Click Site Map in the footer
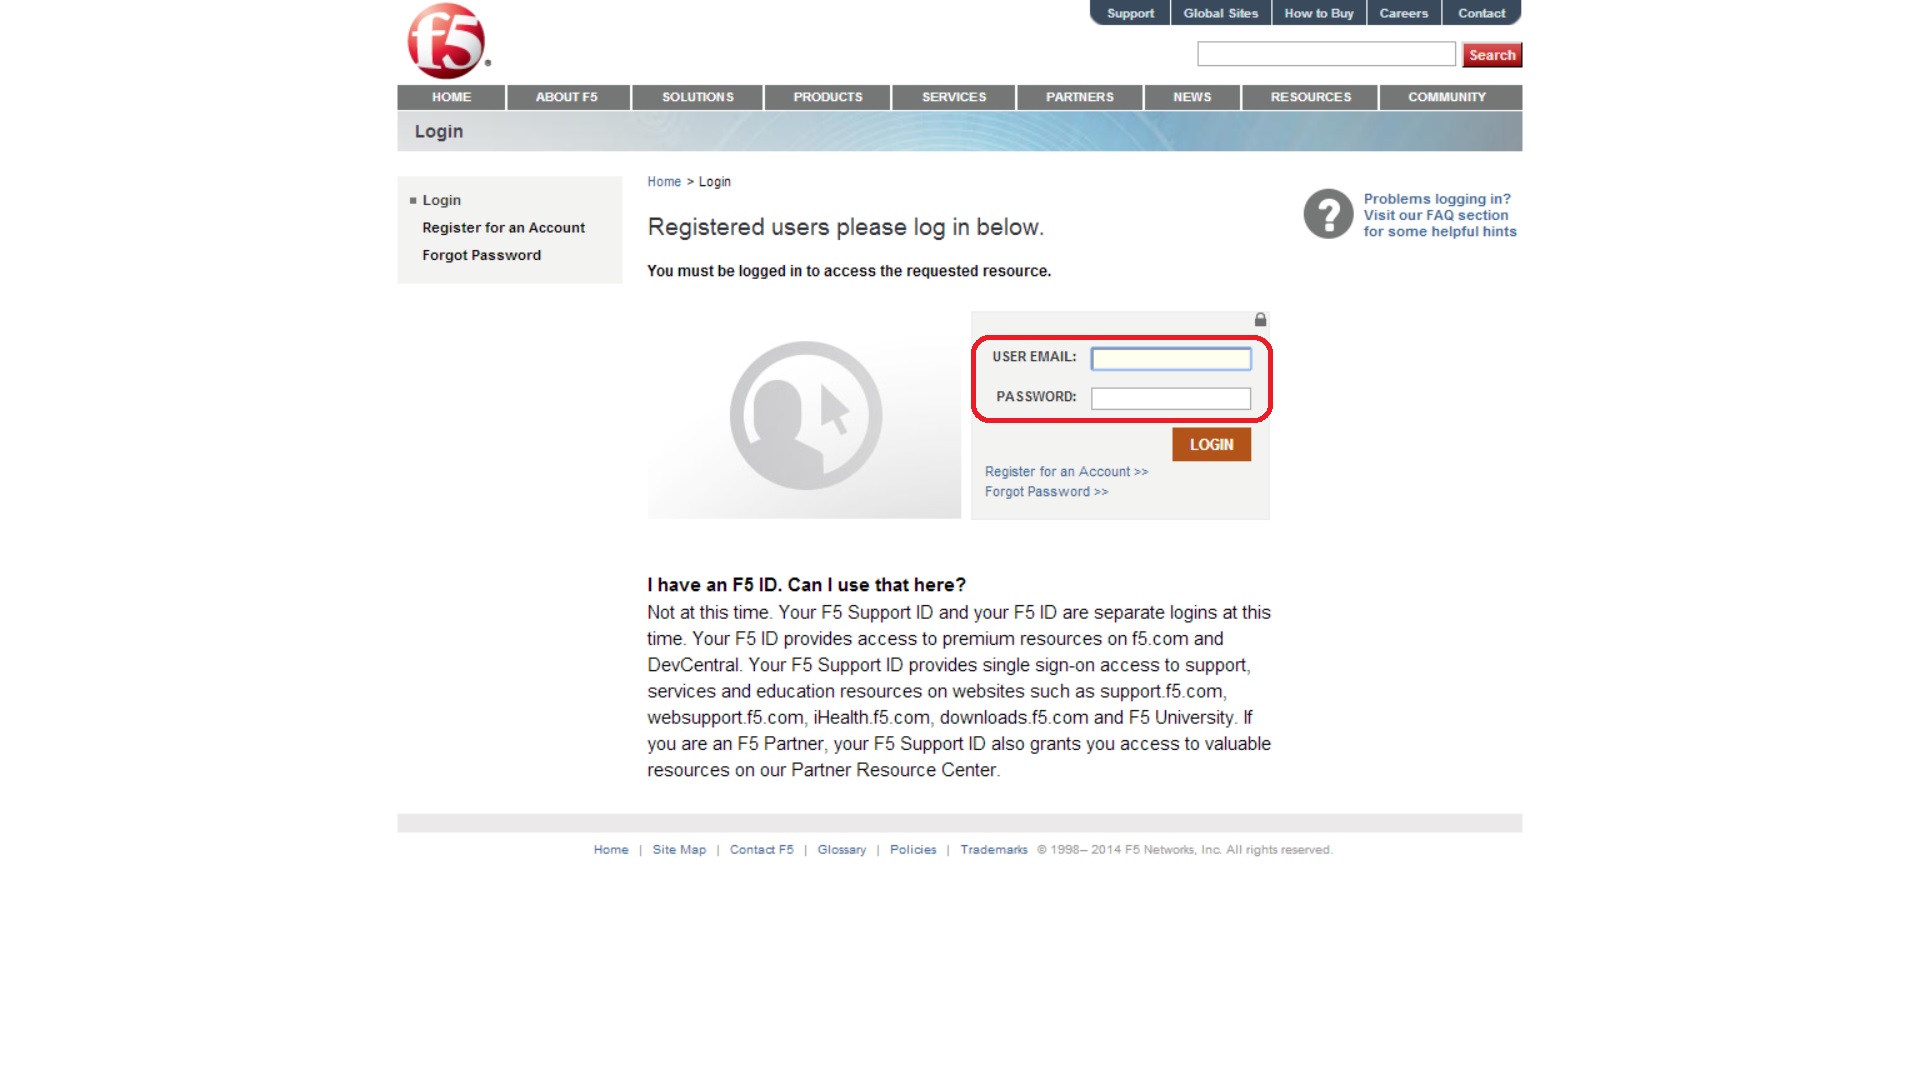This screenshot has height=1080, width=1920. click(679, 850)
